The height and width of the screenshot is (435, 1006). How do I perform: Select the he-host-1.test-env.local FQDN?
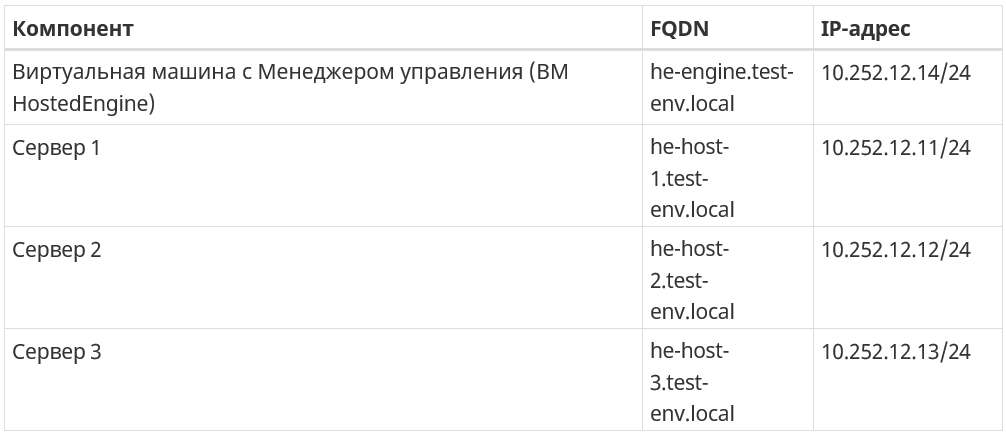click(728, 175)
